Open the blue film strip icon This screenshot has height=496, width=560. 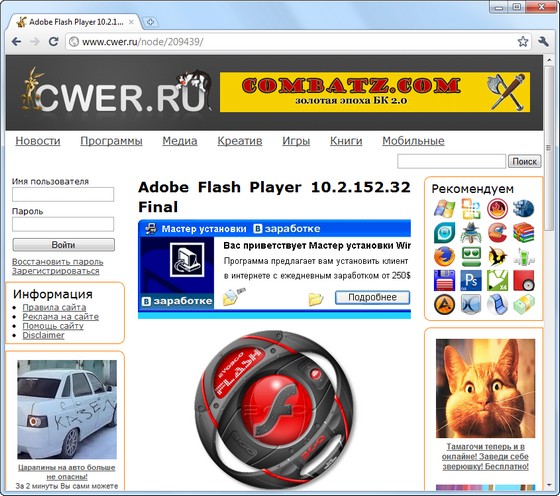pyautogui.click(x=497, y=305)
